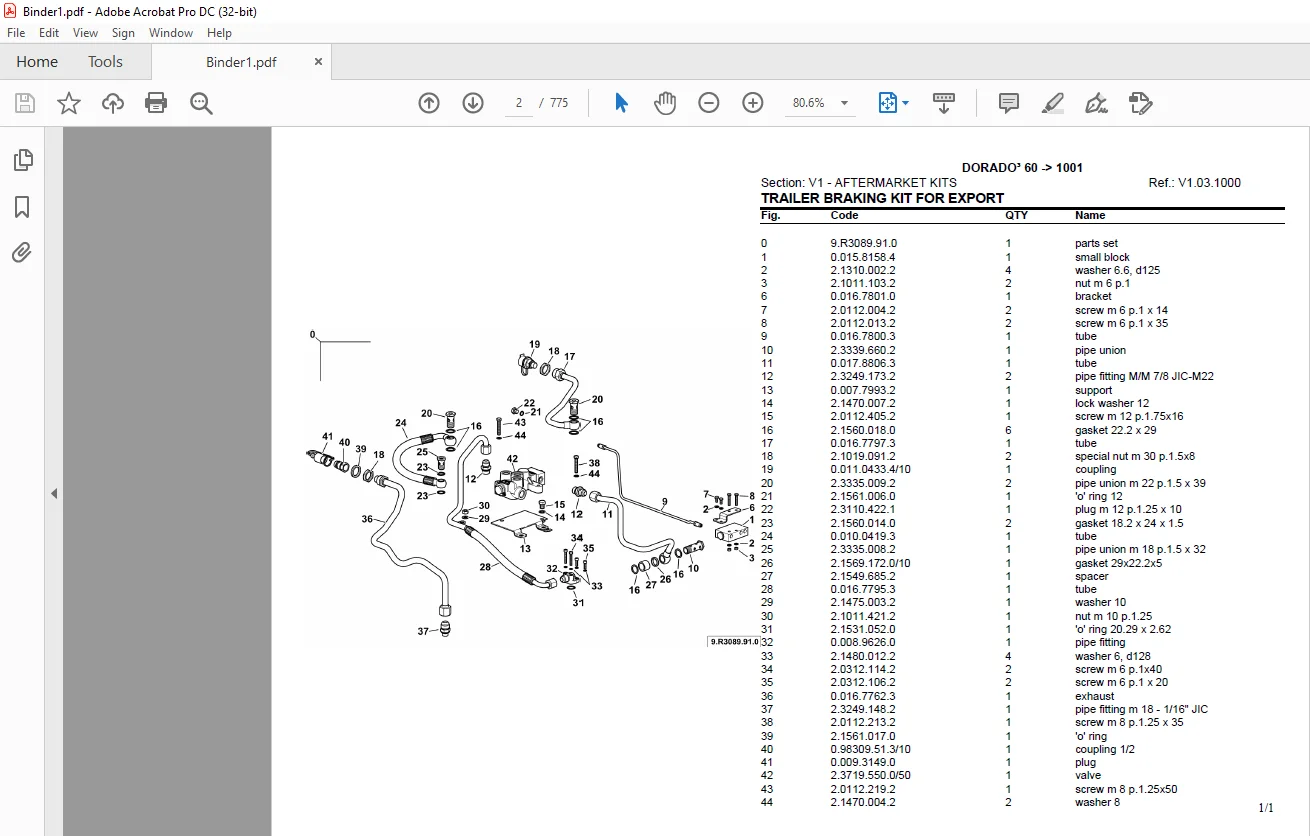The image size is (1310, 836).
Task: Open the find text magnifier tool
Action: click(x=201, y=103)
